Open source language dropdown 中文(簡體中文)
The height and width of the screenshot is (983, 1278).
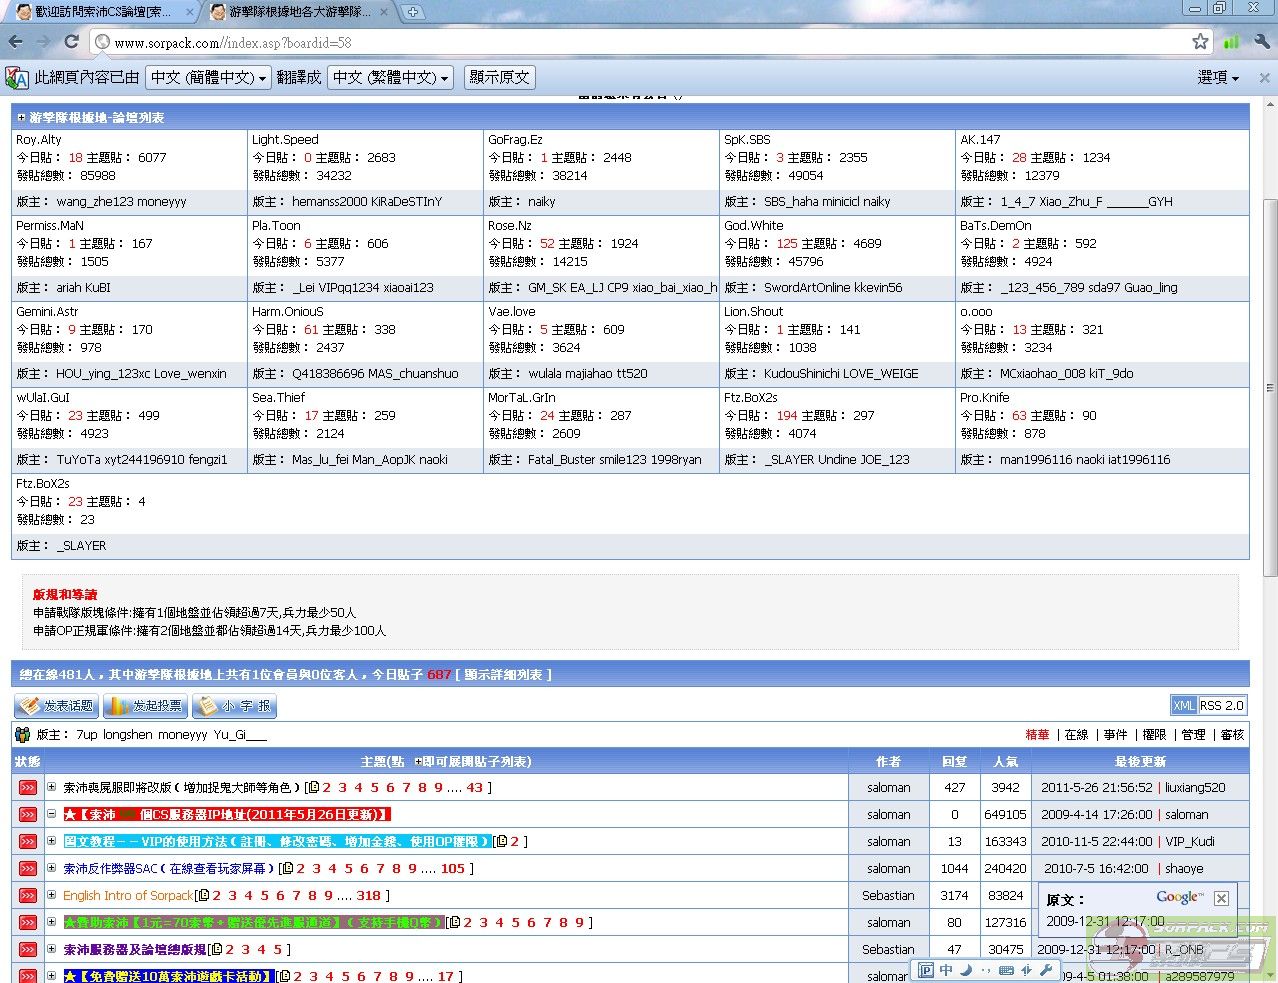(x=209, y=77)
